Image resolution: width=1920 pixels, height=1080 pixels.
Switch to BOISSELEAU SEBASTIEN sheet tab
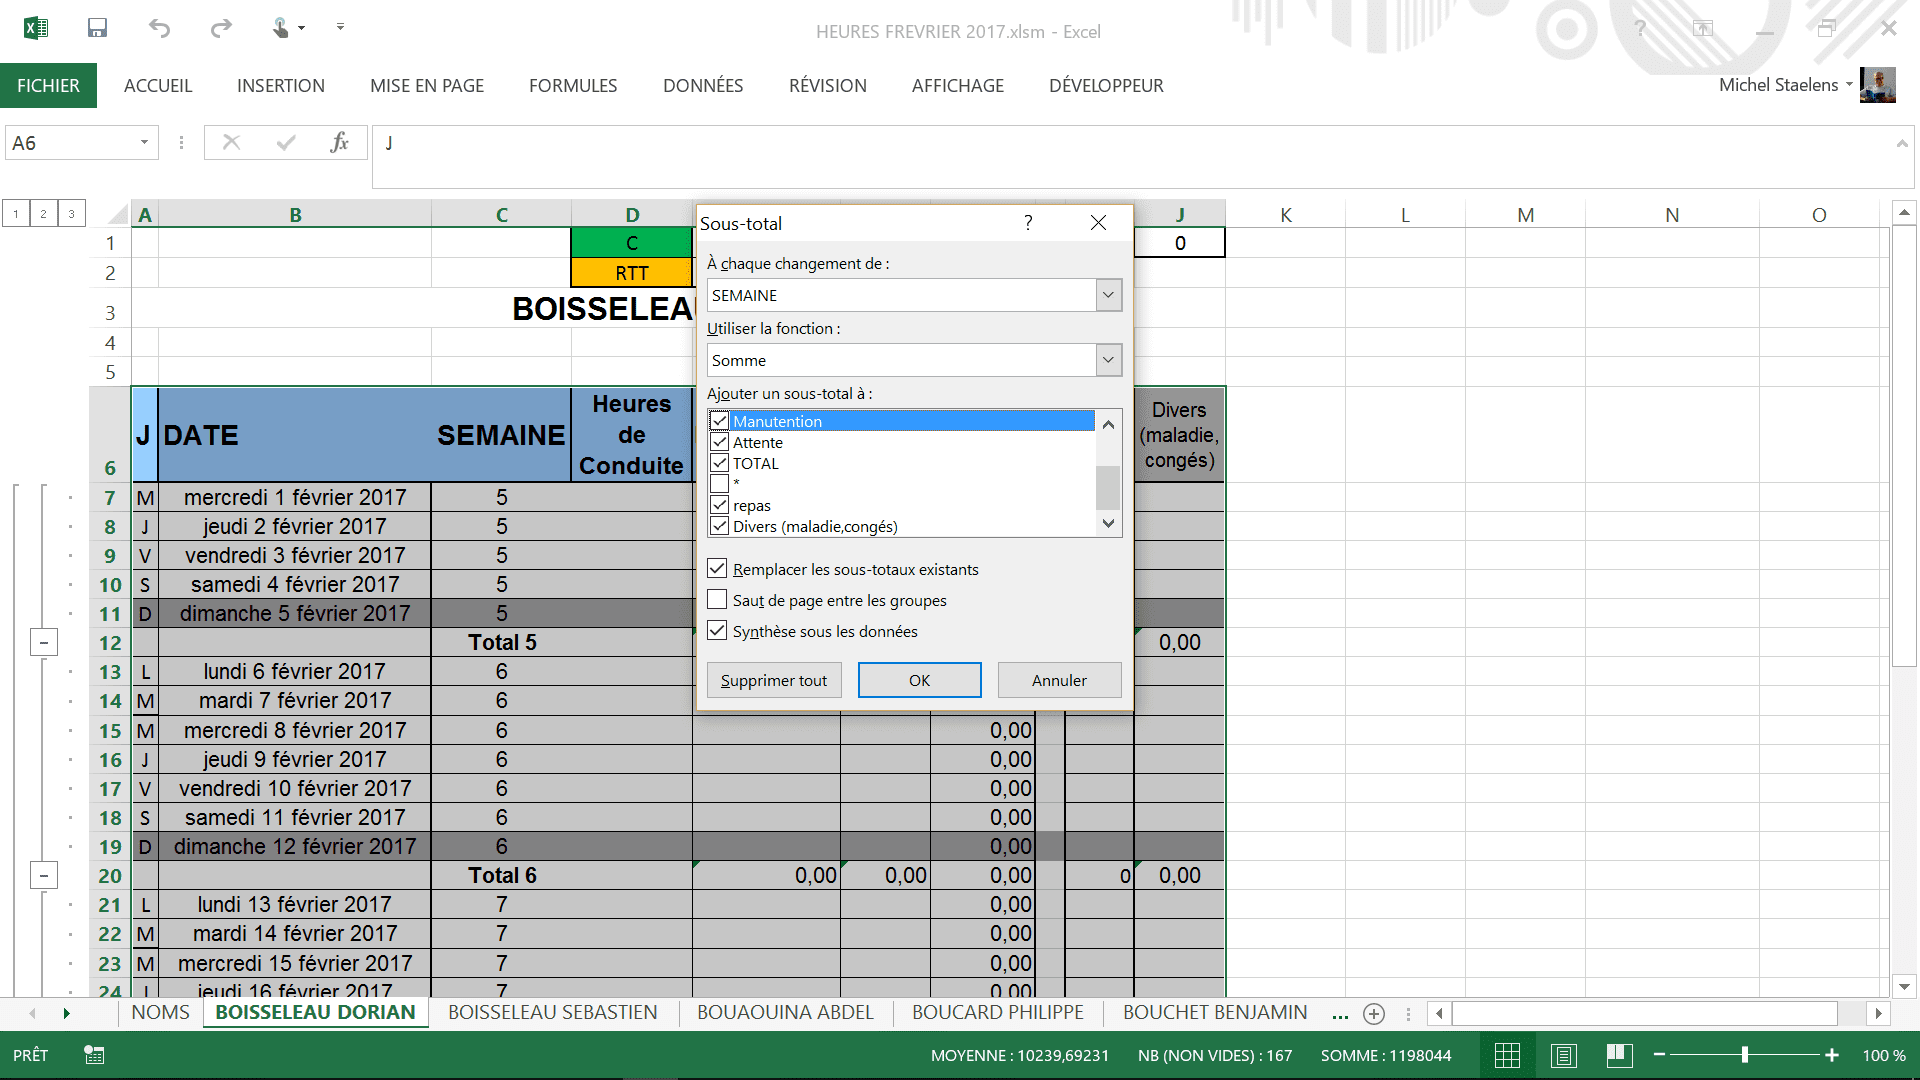(552, 1012)
